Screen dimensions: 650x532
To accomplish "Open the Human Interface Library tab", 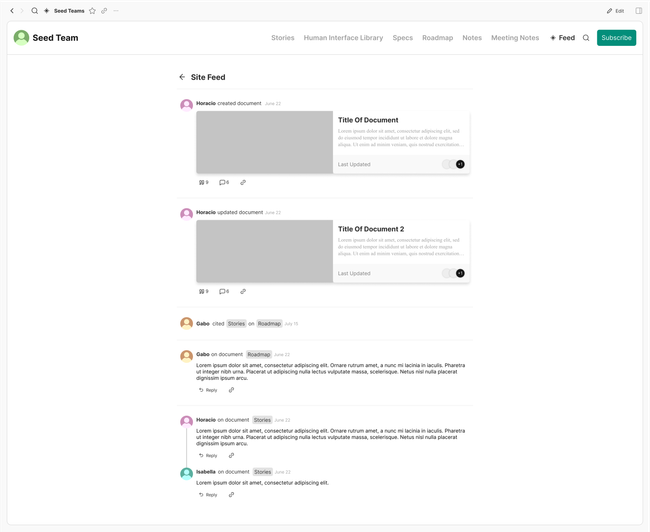I will pos(343,38).
